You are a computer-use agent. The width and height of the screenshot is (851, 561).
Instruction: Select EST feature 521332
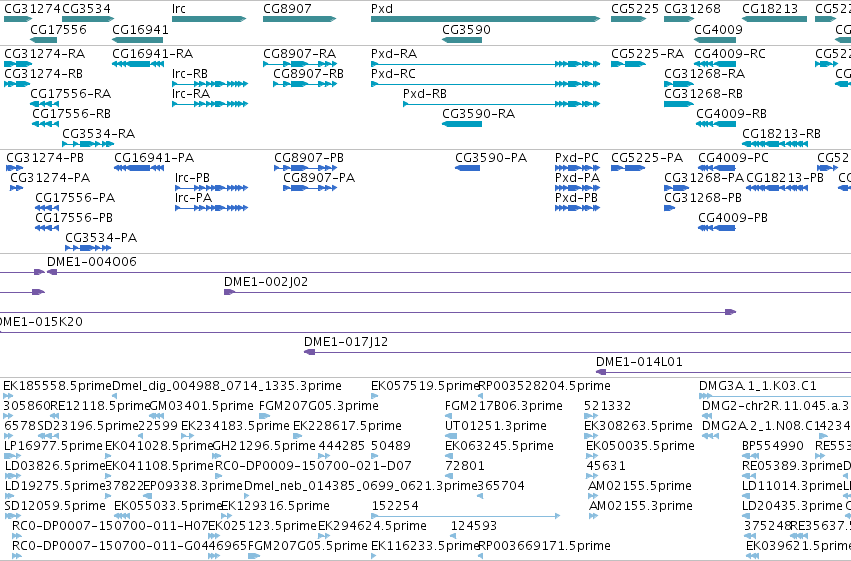coord(590,416)
